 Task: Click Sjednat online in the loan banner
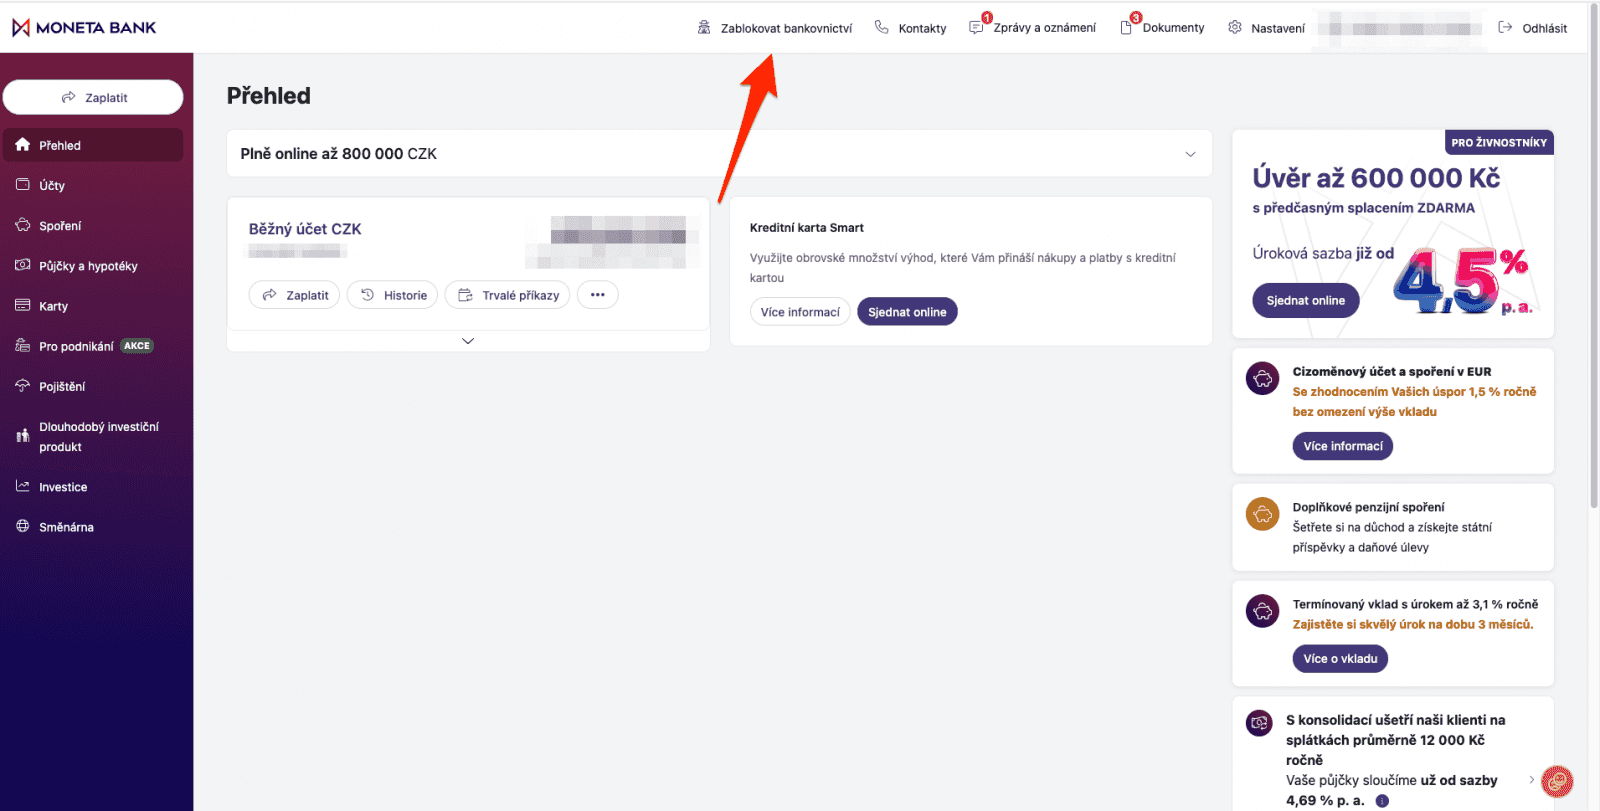pyautogui.click(x=1306, y=300)
